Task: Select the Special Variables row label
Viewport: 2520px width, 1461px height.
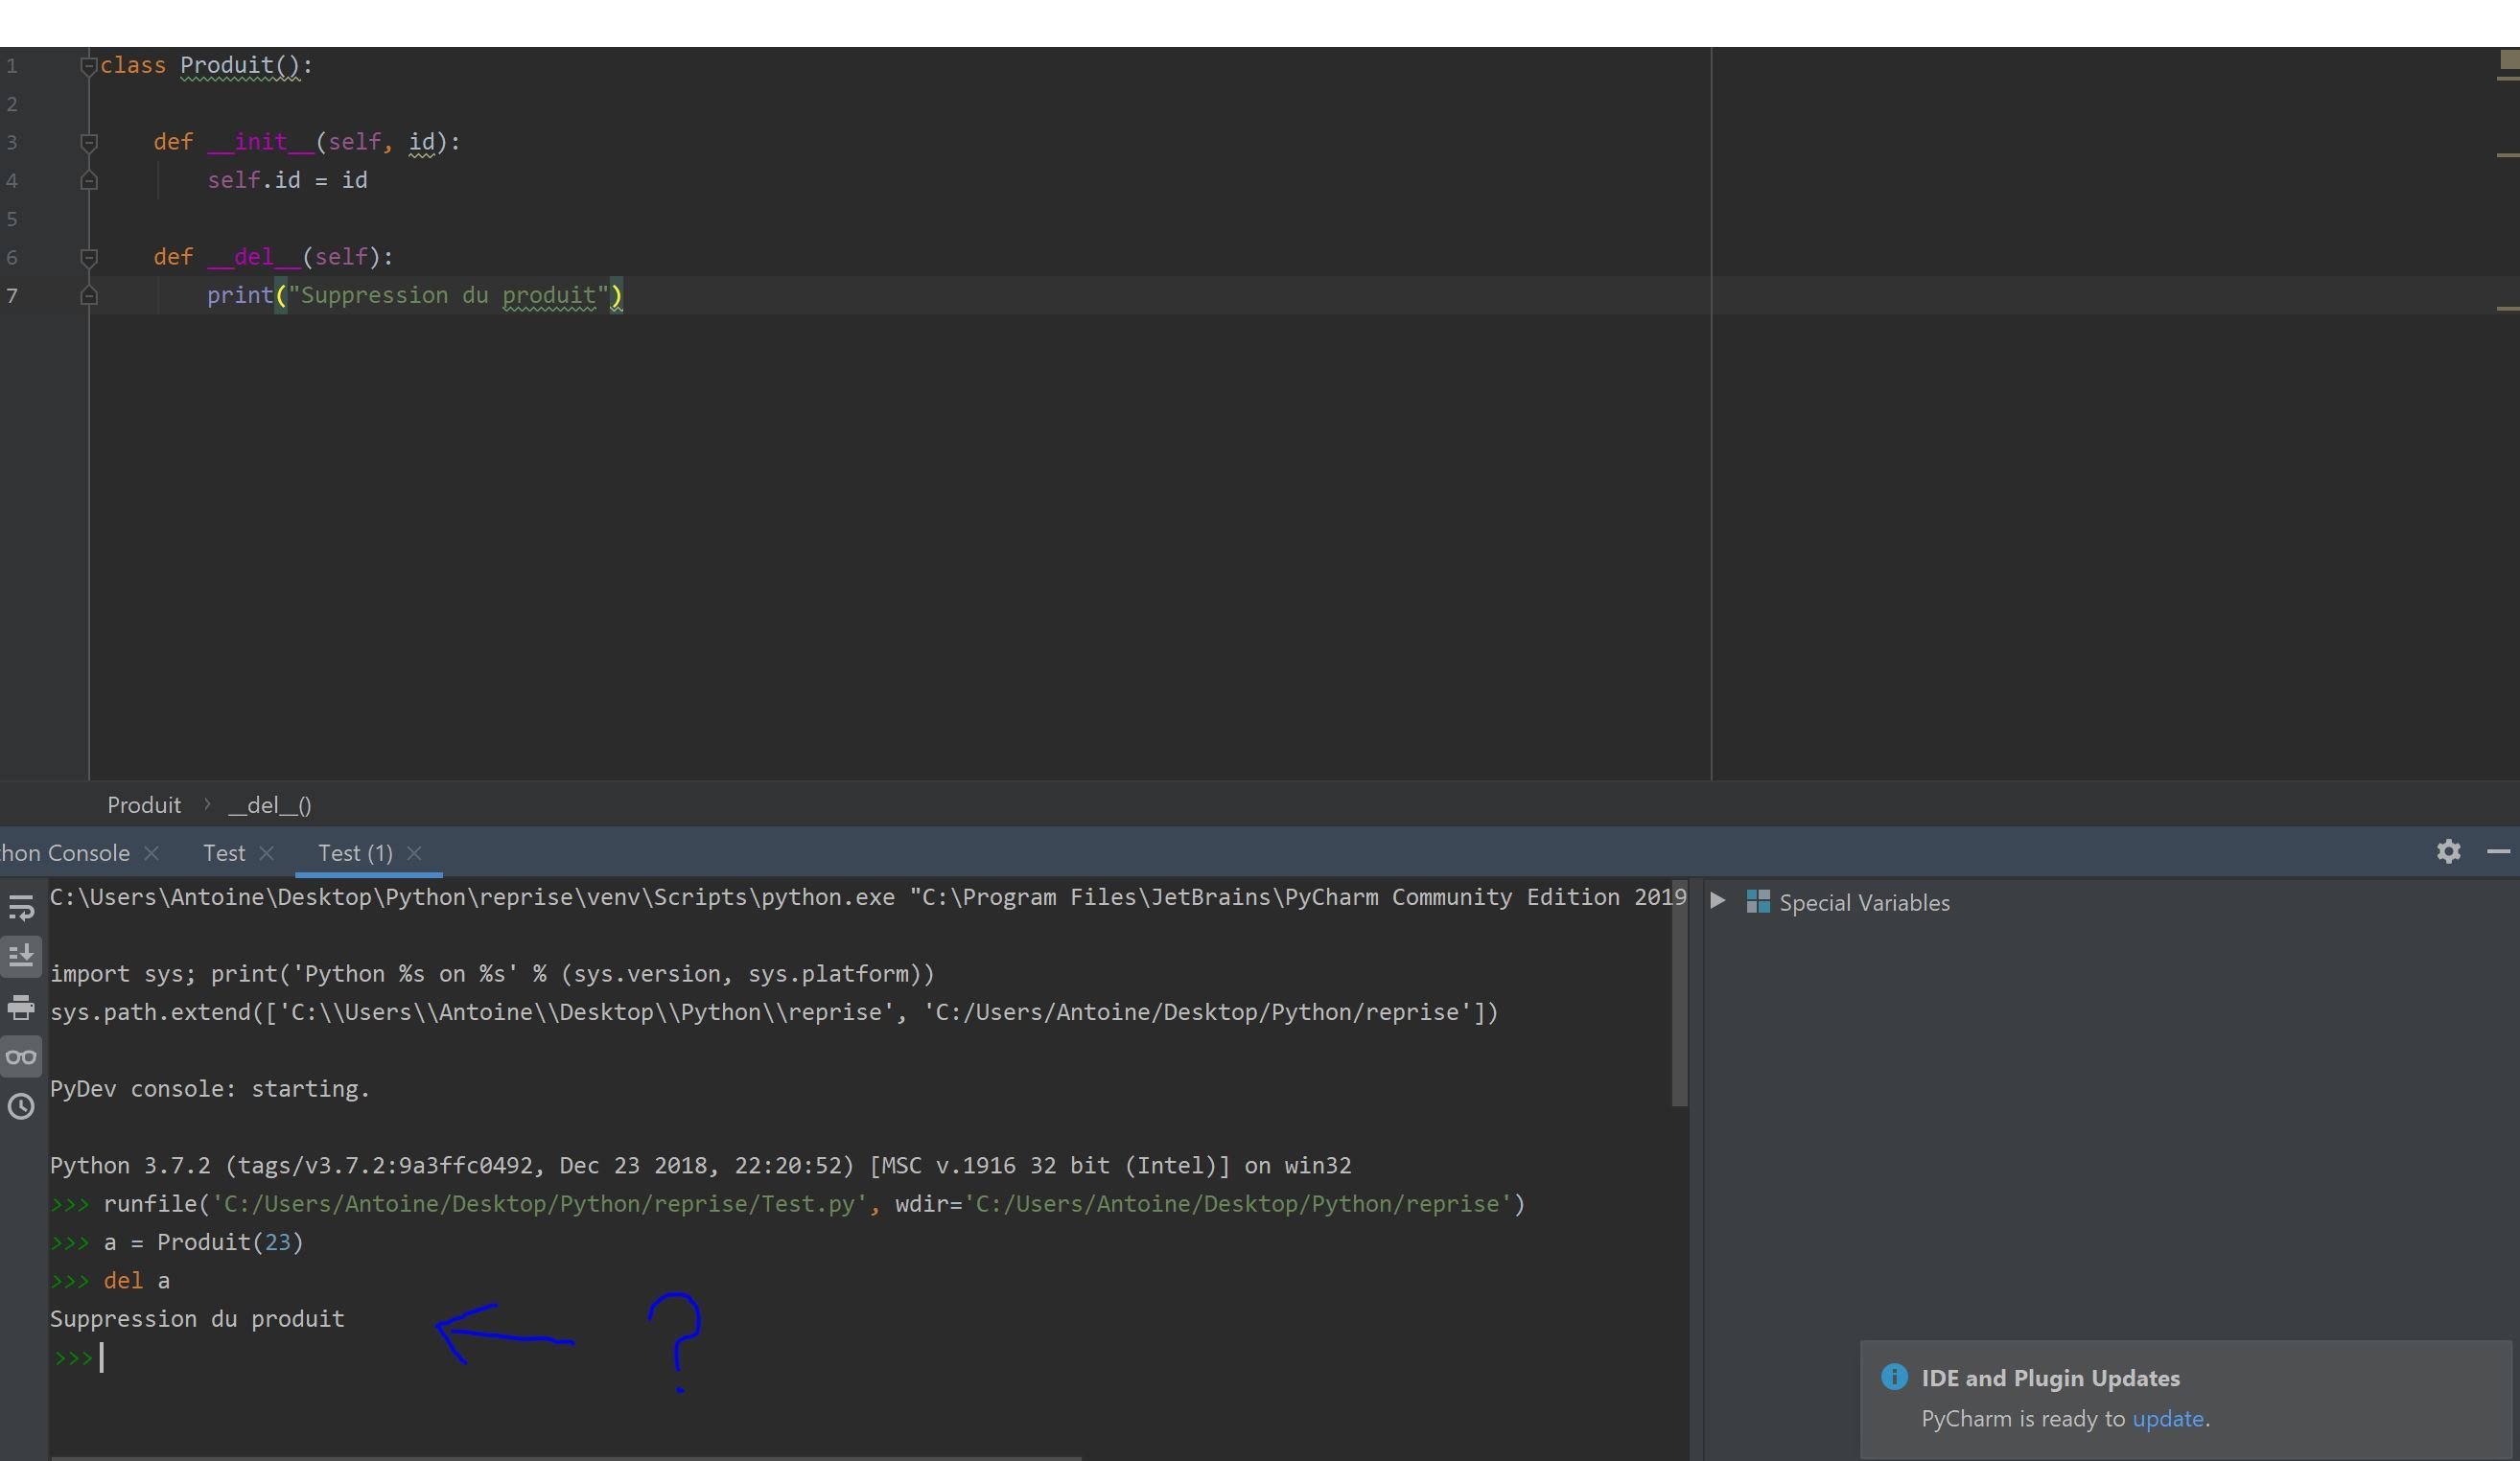Action: (1864, 903)
